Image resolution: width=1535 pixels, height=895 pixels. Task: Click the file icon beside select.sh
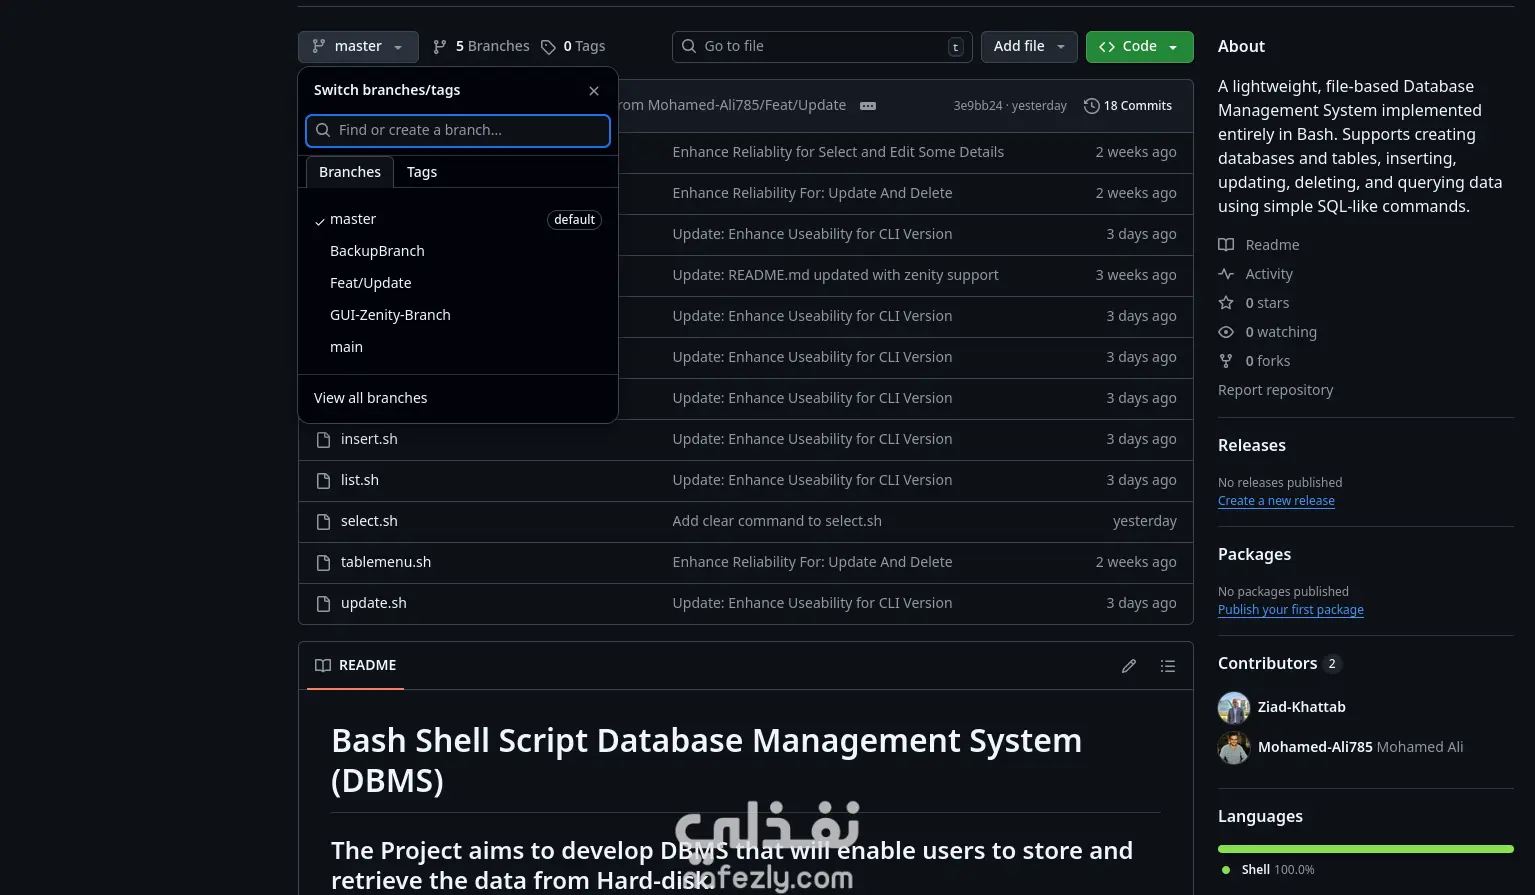point(323,522)
